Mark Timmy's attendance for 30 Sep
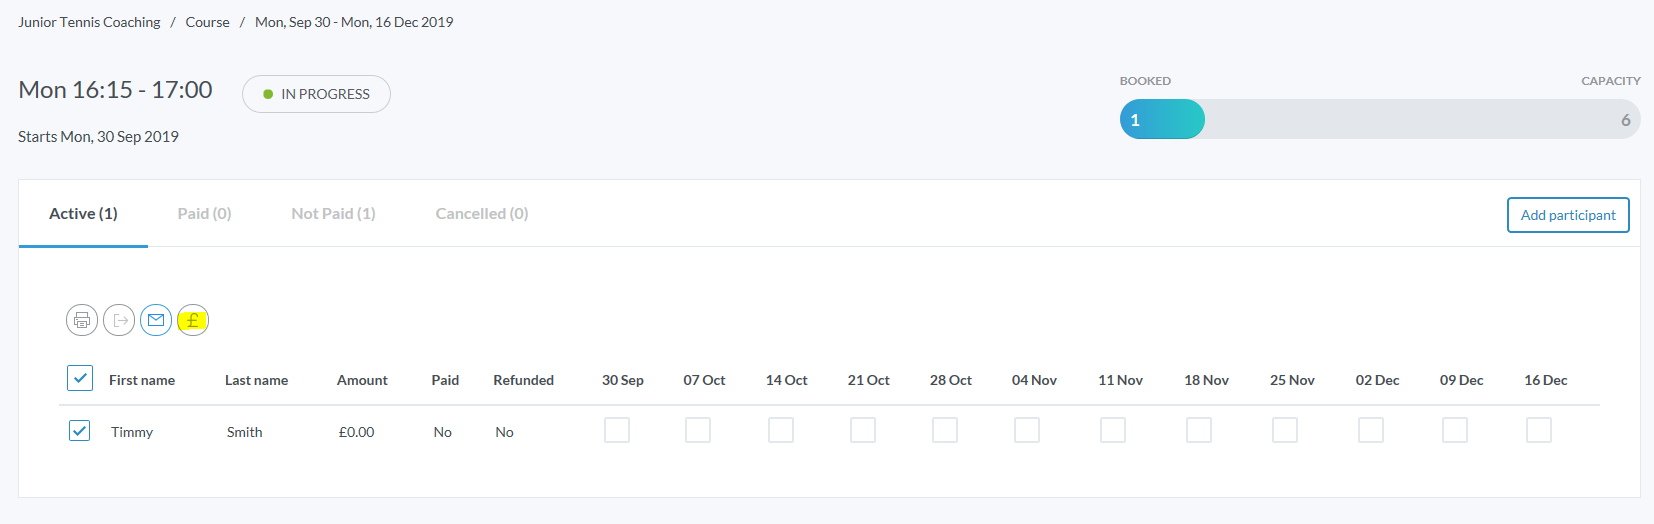This screenshot has width=1654, height=524. click(617, 430)
